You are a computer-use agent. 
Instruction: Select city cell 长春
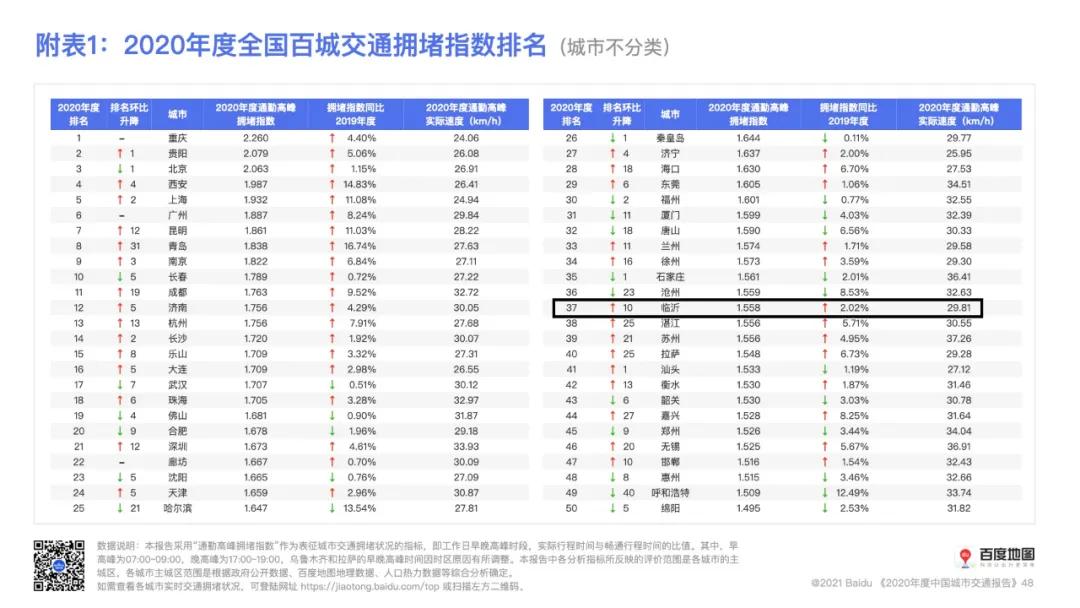tap(178, 277)
